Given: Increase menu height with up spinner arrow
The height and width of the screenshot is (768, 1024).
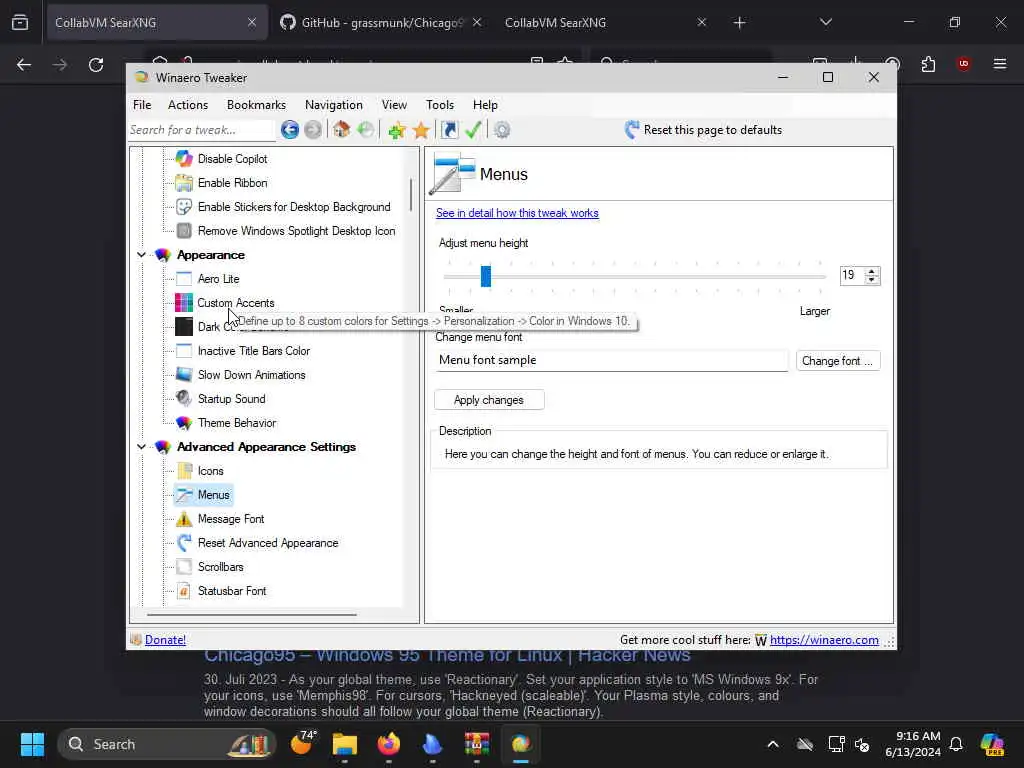Looking at the screenshot, I should (x=871, y=270).
